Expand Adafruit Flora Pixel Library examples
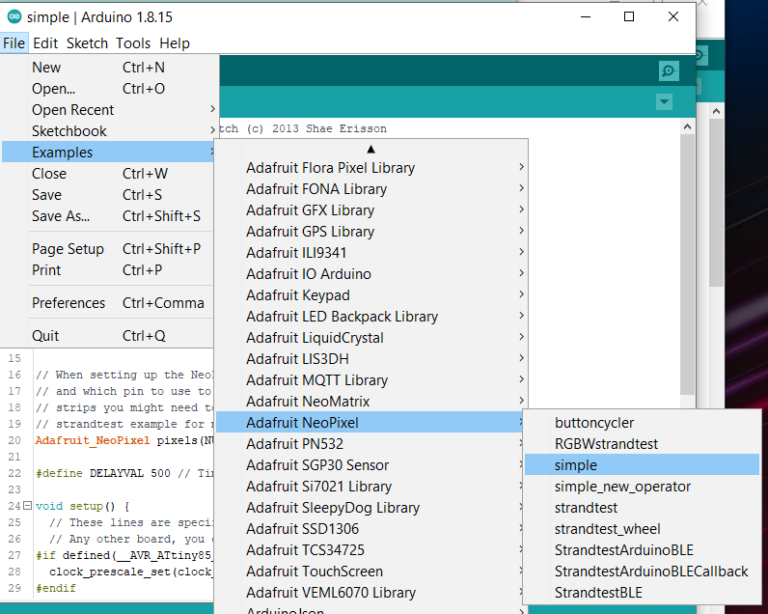 pos(371,167)
